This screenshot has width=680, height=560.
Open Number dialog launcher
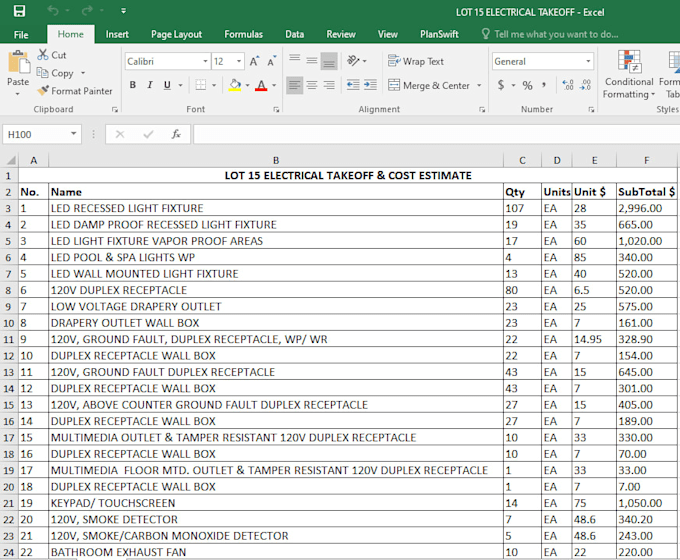click(x=591, y=110)
